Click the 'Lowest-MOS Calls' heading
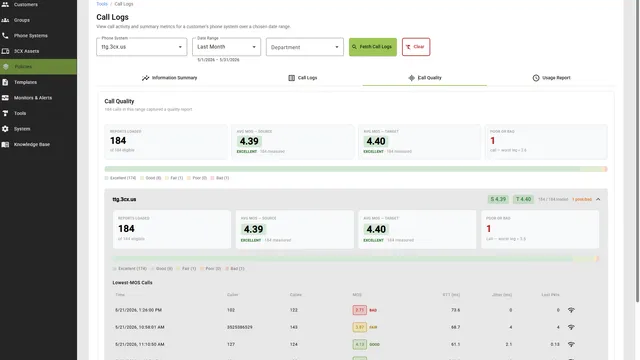Screen dimensions: 640x360 (x=132, y=282)
